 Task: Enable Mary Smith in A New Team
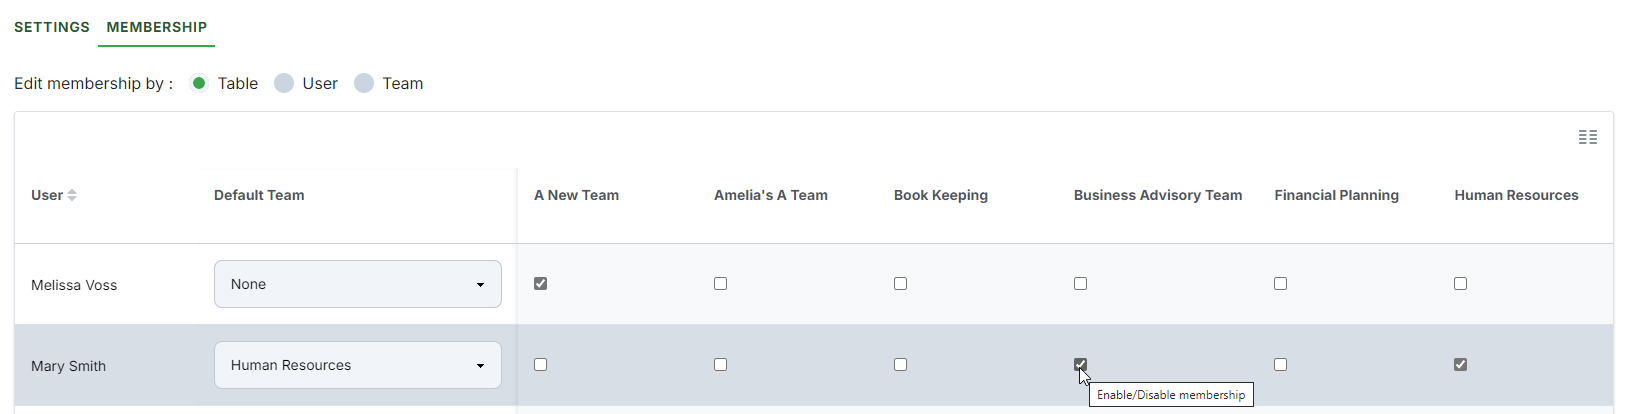point(541,365)
